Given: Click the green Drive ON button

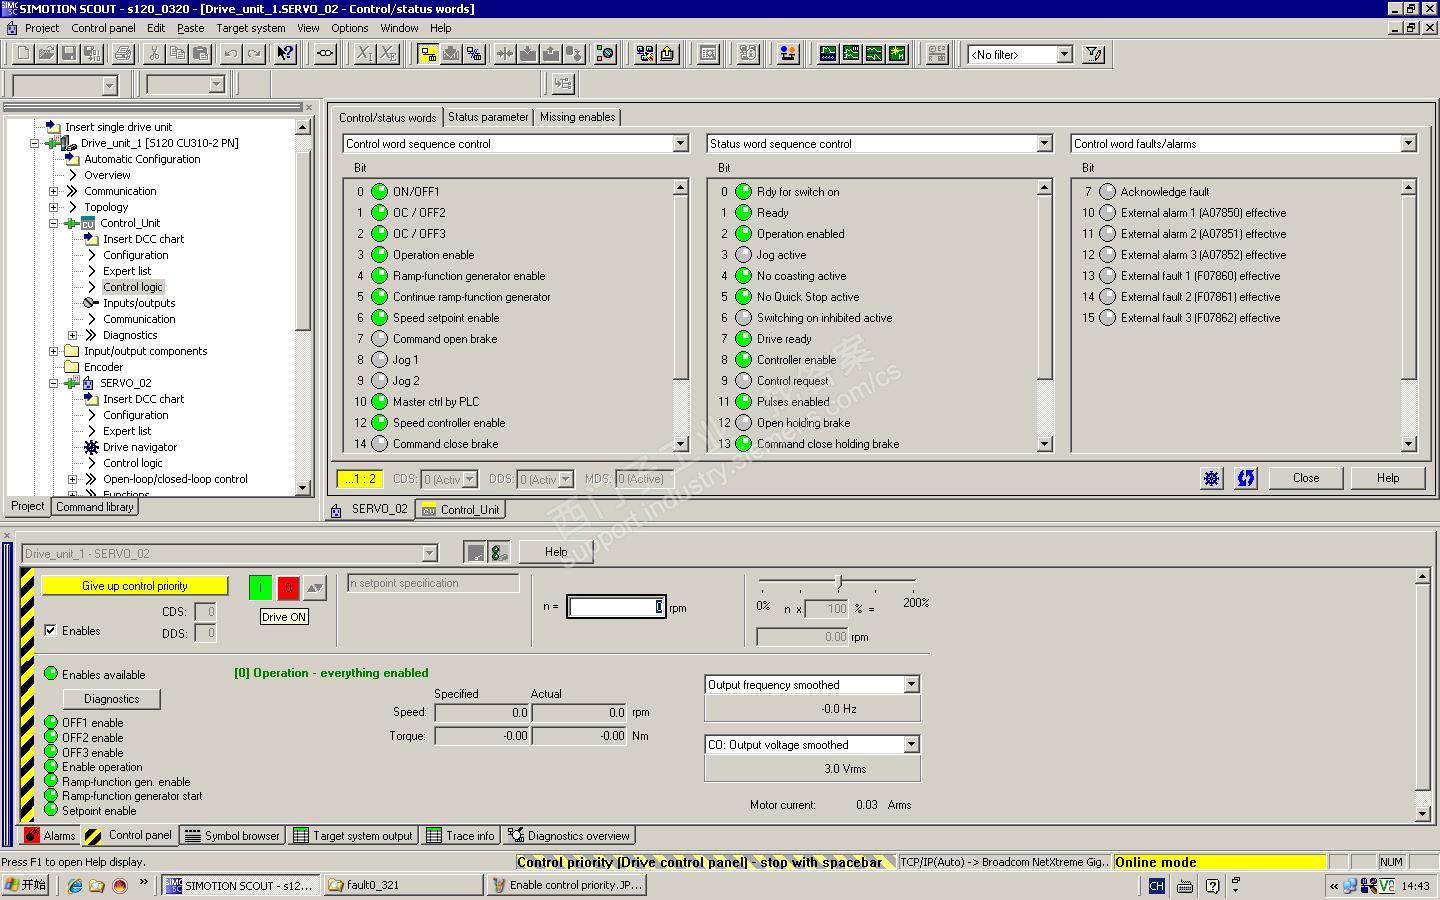Looking at the screenshot, I should click(260, 588).
